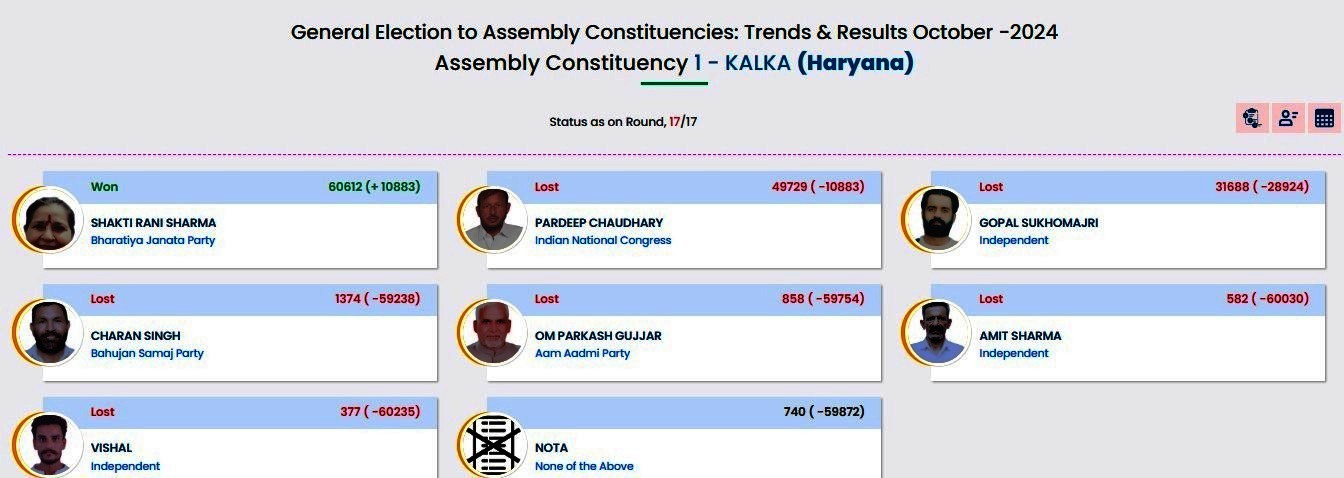
Task: Click the KALKA constituency heading
Action: tap(758, 63)
